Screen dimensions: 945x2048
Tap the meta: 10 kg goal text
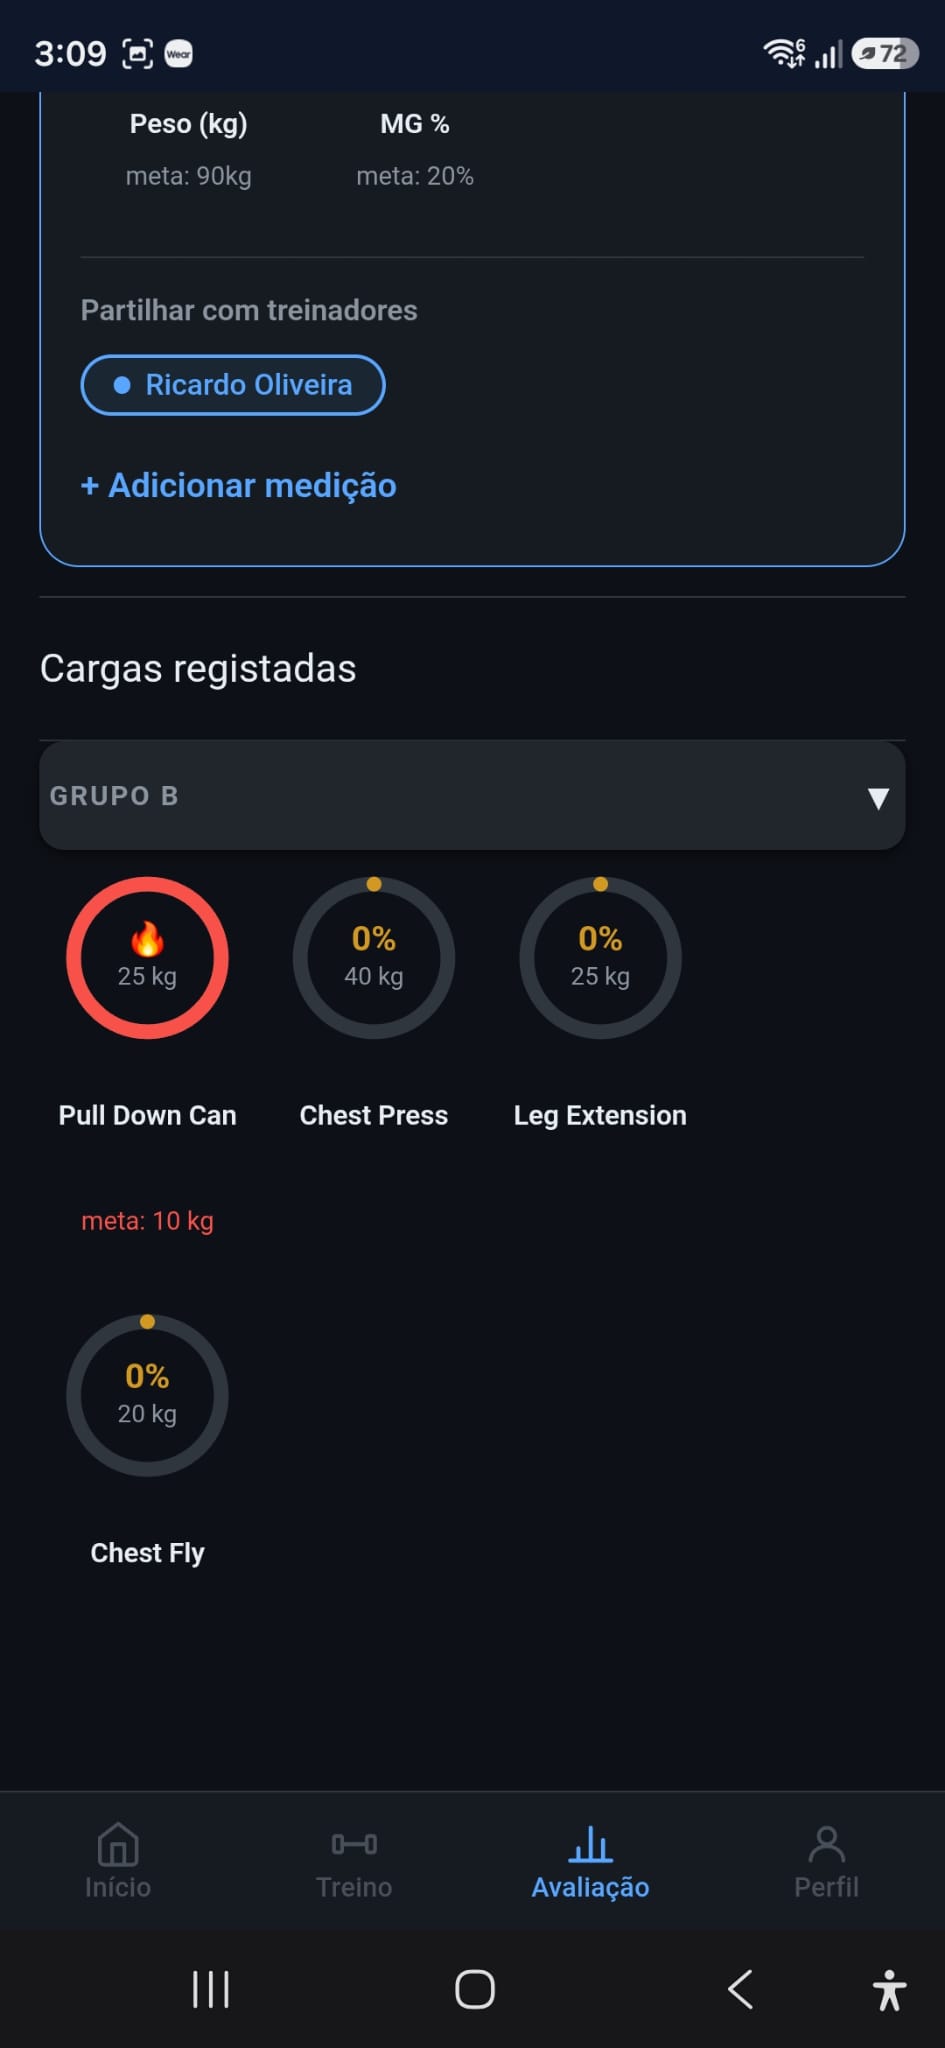click(x=147, y=1221)
